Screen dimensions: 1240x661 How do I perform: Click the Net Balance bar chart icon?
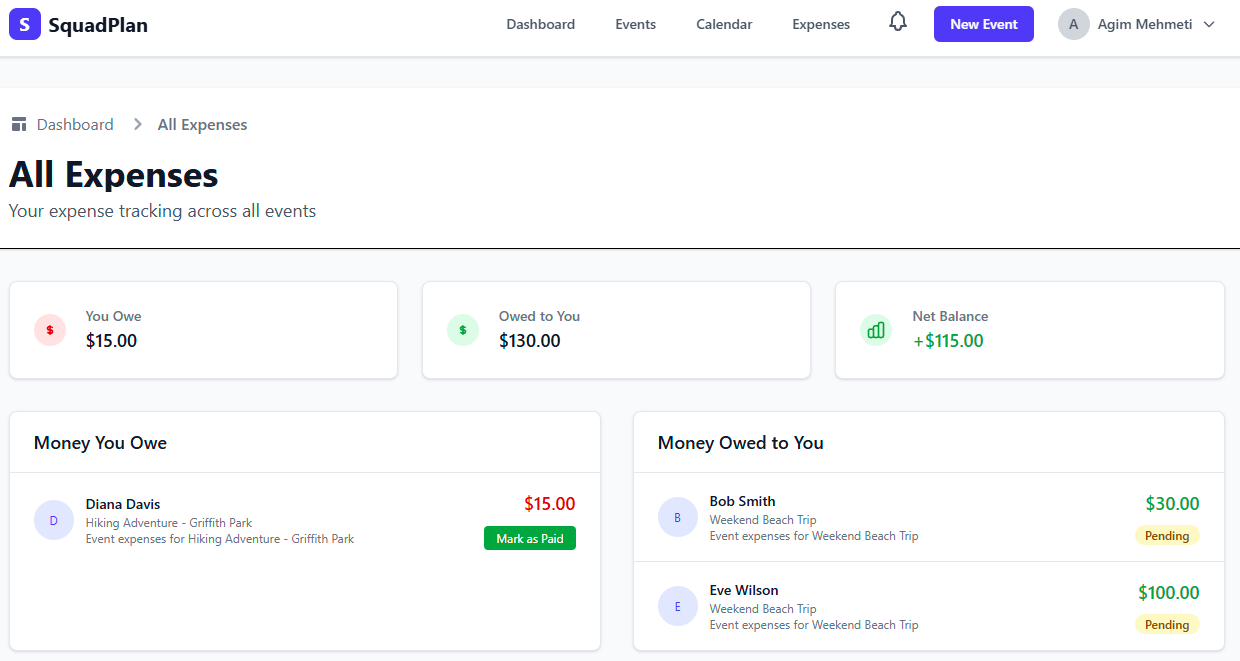pos(876,329)
